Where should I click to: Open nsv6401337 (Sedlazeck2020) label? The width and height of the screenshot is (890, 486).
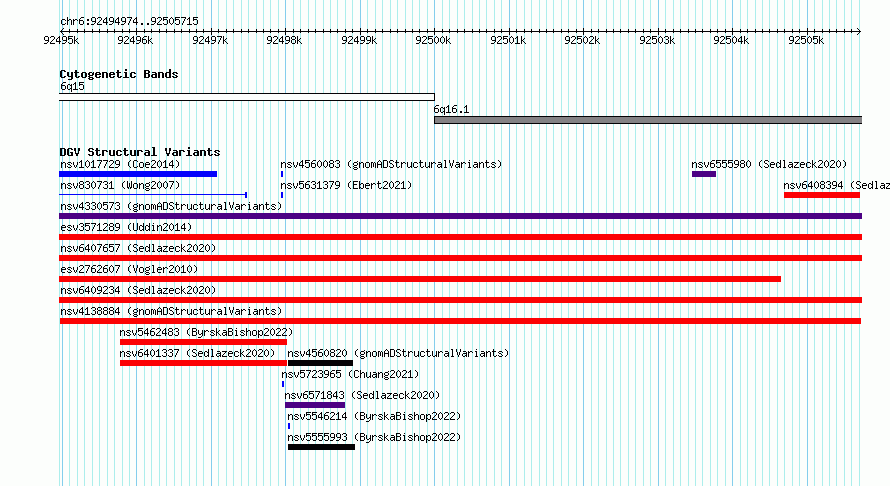197,353
